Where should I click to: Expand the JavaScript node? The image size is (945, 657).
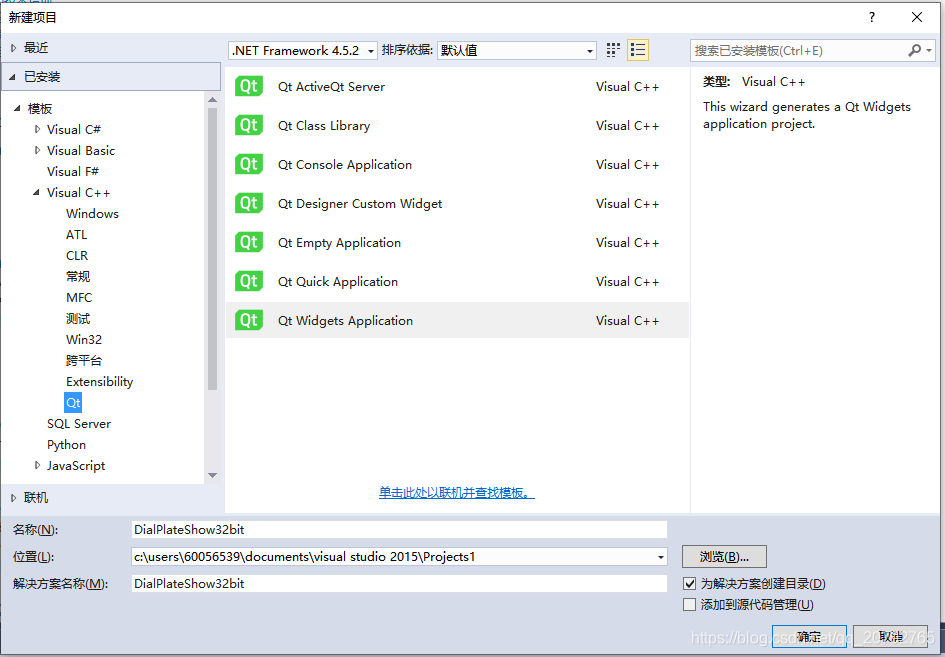click(x=37, y=465)
